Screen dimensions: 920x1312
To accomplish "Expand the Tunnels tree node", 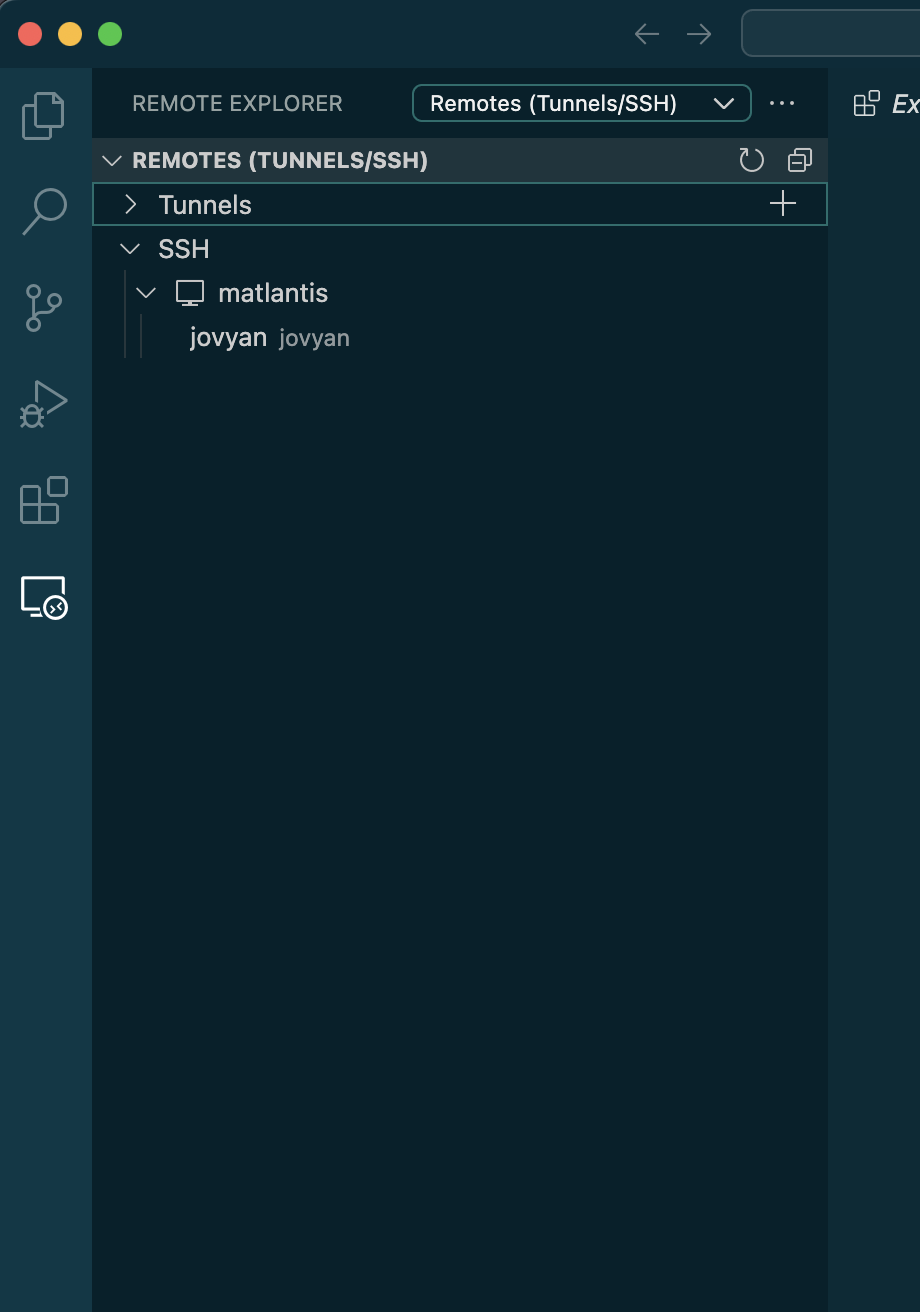I will [130, 205].
